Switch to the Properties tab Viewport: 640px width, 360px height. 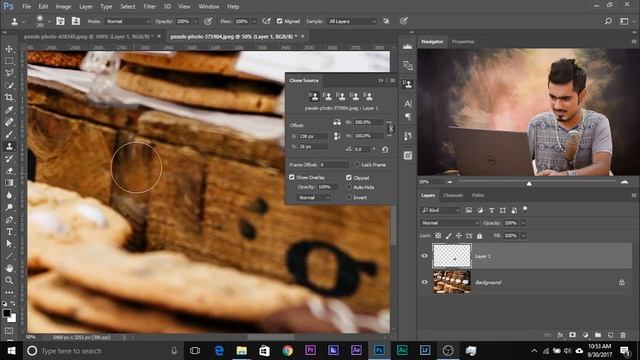coord(463,42)
